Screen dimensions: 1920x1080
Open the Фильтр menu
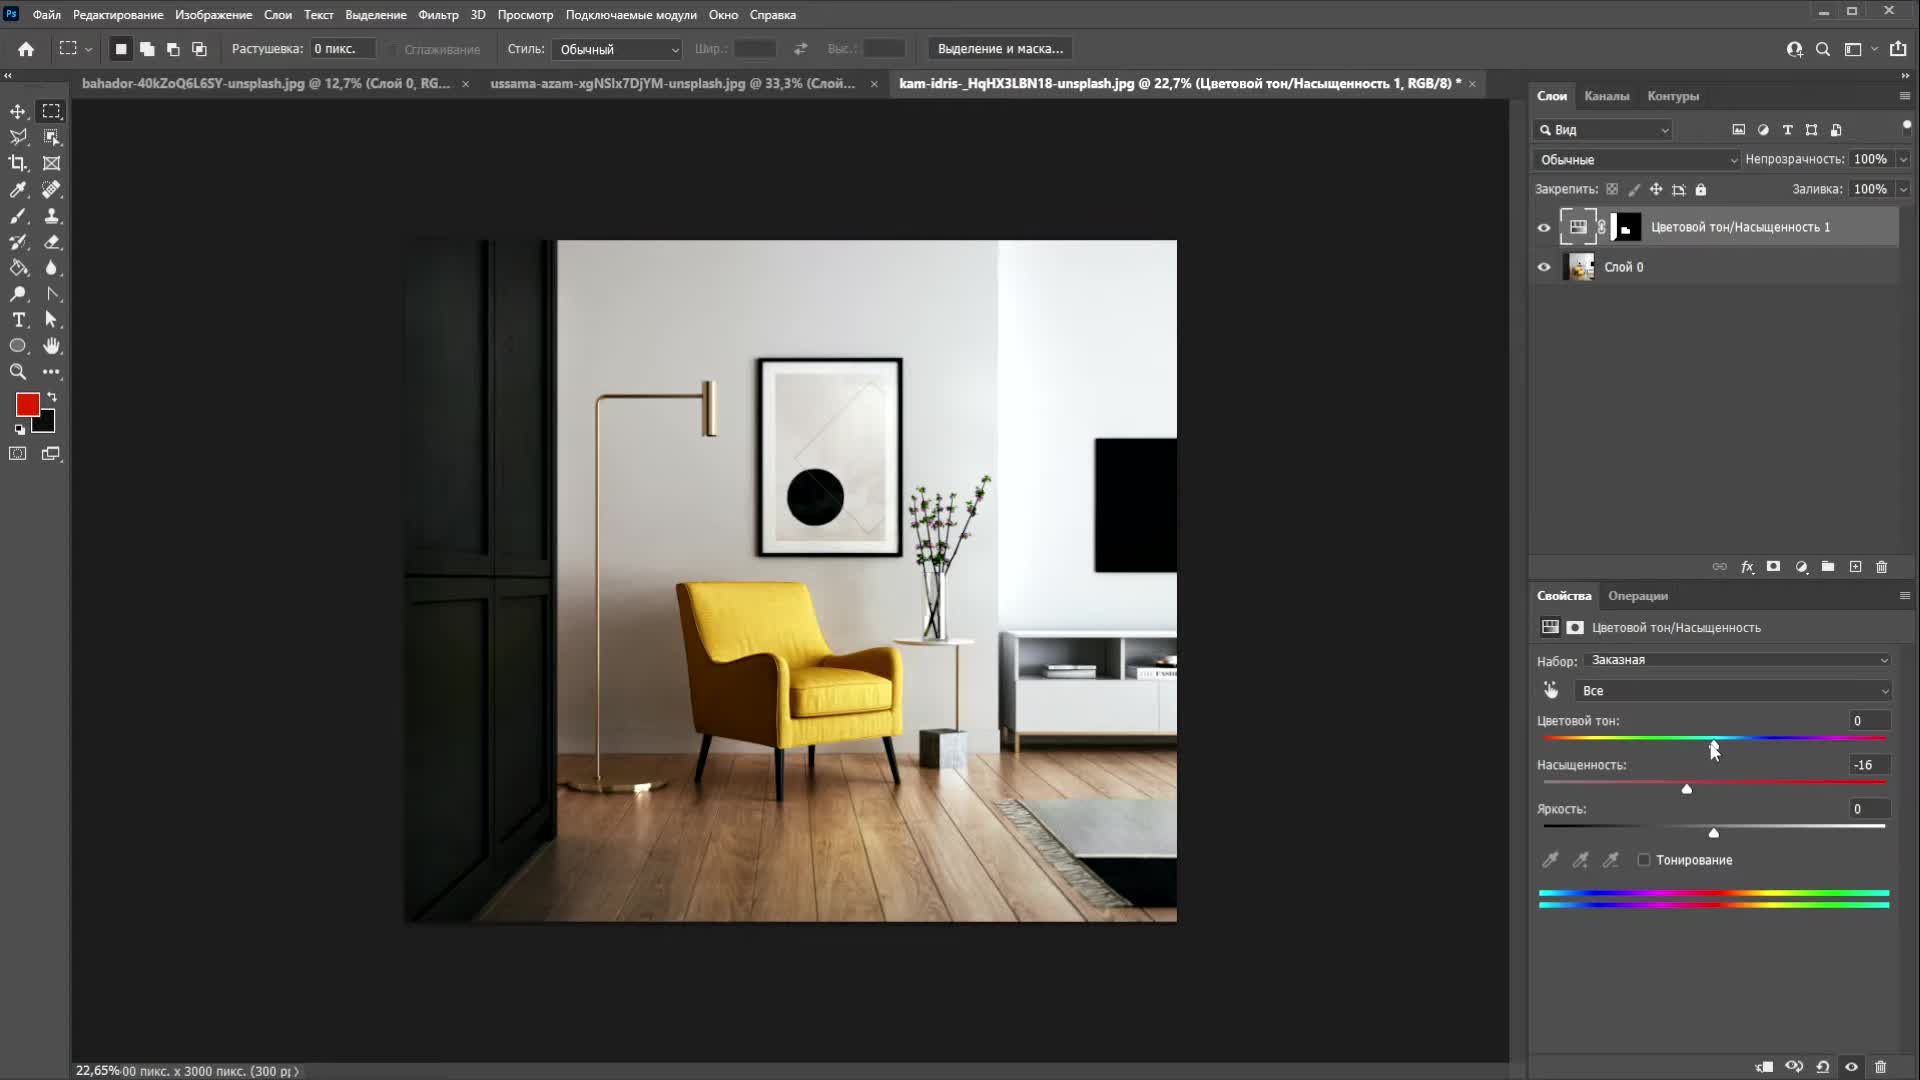[x=438, y=15]
